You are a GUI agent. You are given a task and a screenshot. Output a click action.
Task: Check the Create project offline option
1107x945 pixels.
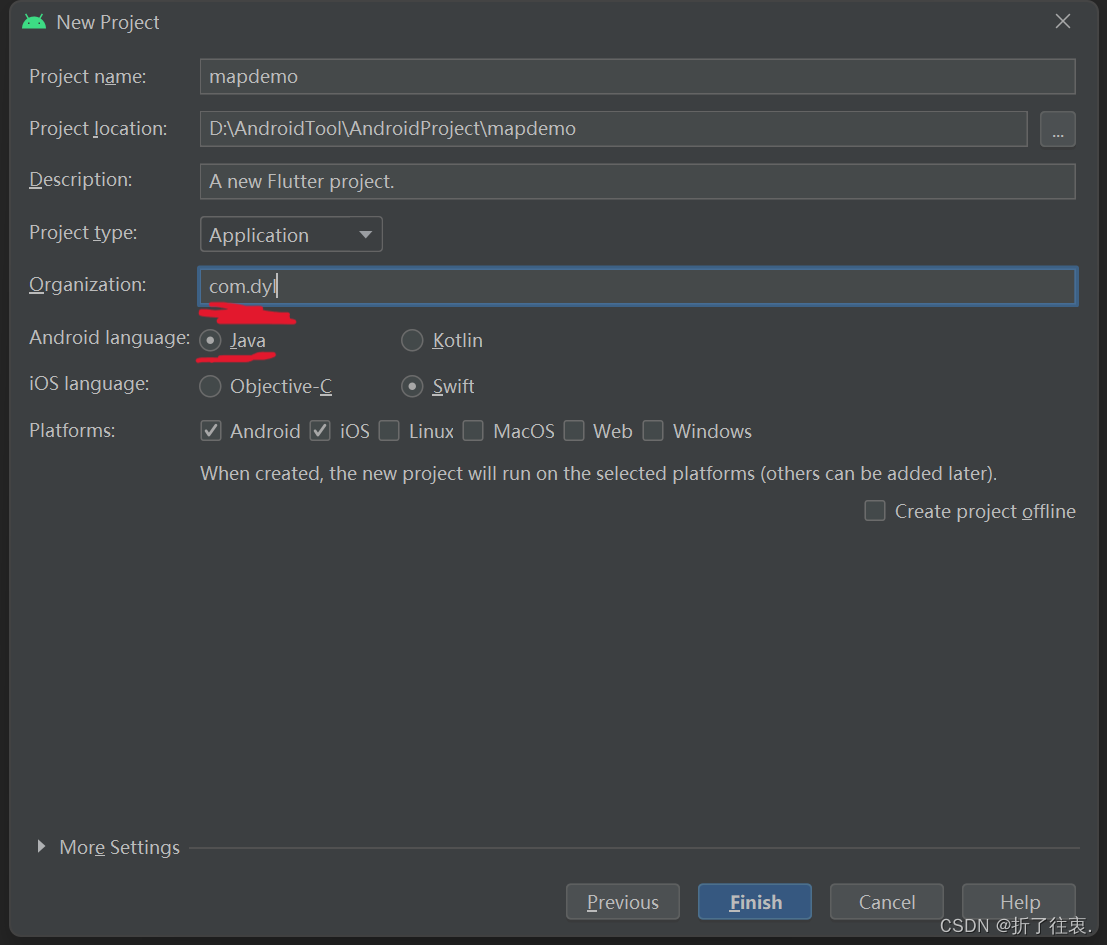click(875, 510)
